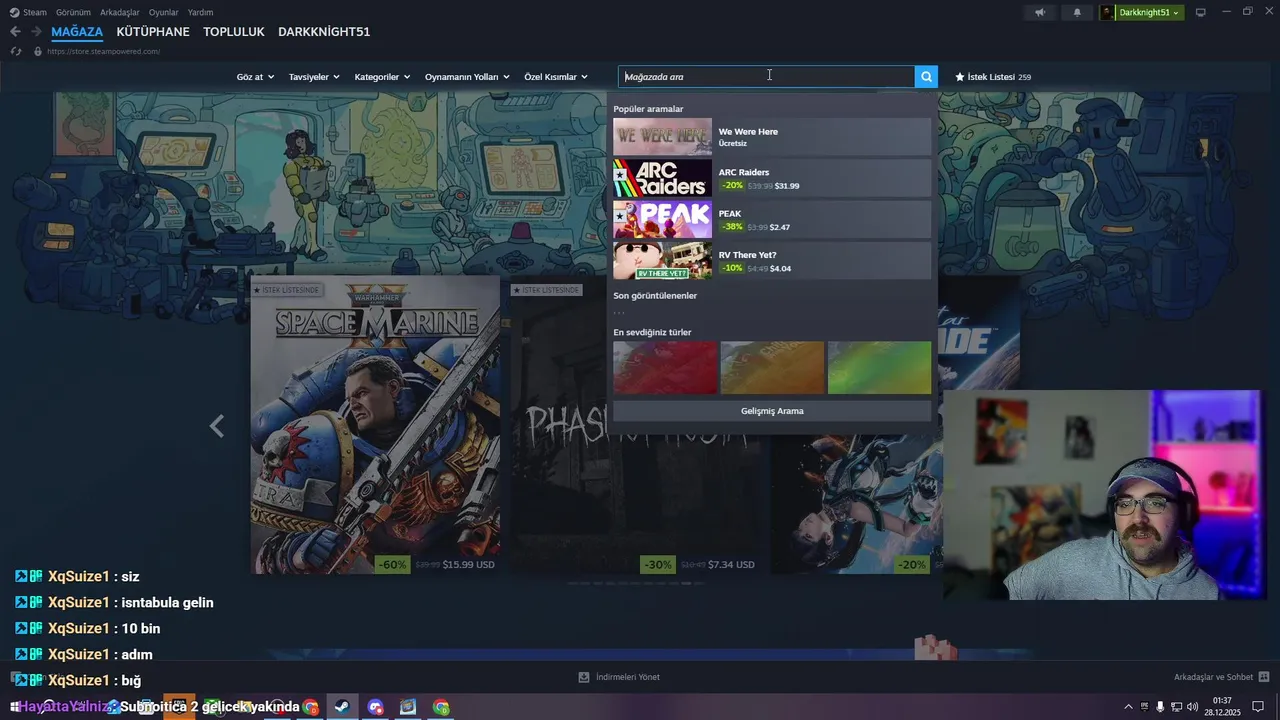
Task: Open Arkadaşlar ve Sohbet friends panel
Action: (1213, 677)
